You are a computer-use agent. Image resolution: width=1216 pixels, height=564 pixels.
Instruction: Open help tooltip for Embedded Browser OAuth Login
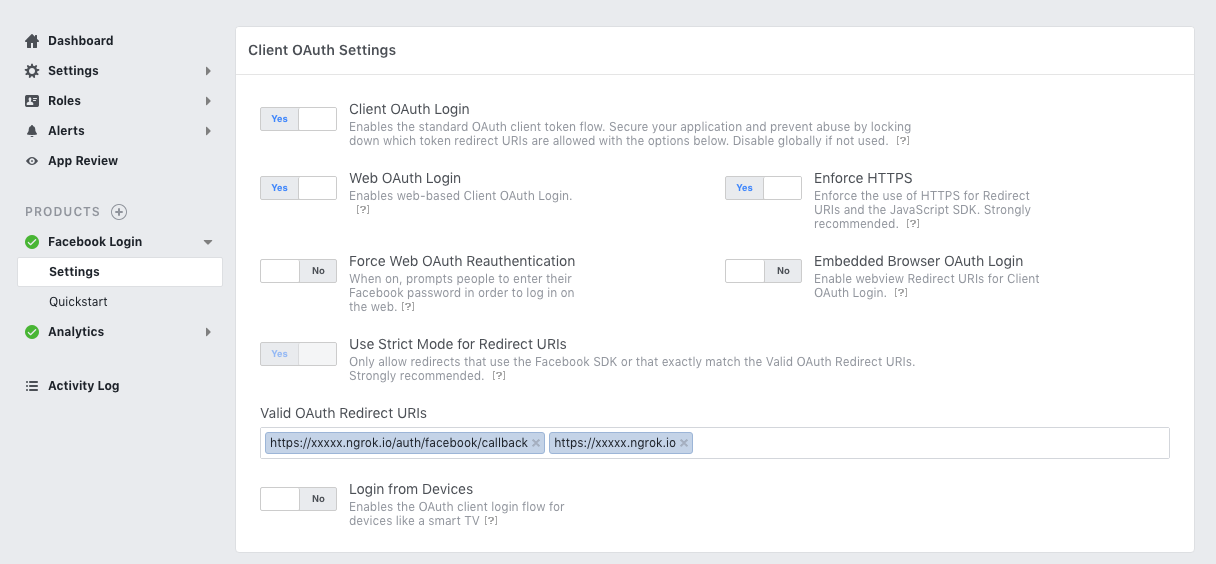click(901, 293)
